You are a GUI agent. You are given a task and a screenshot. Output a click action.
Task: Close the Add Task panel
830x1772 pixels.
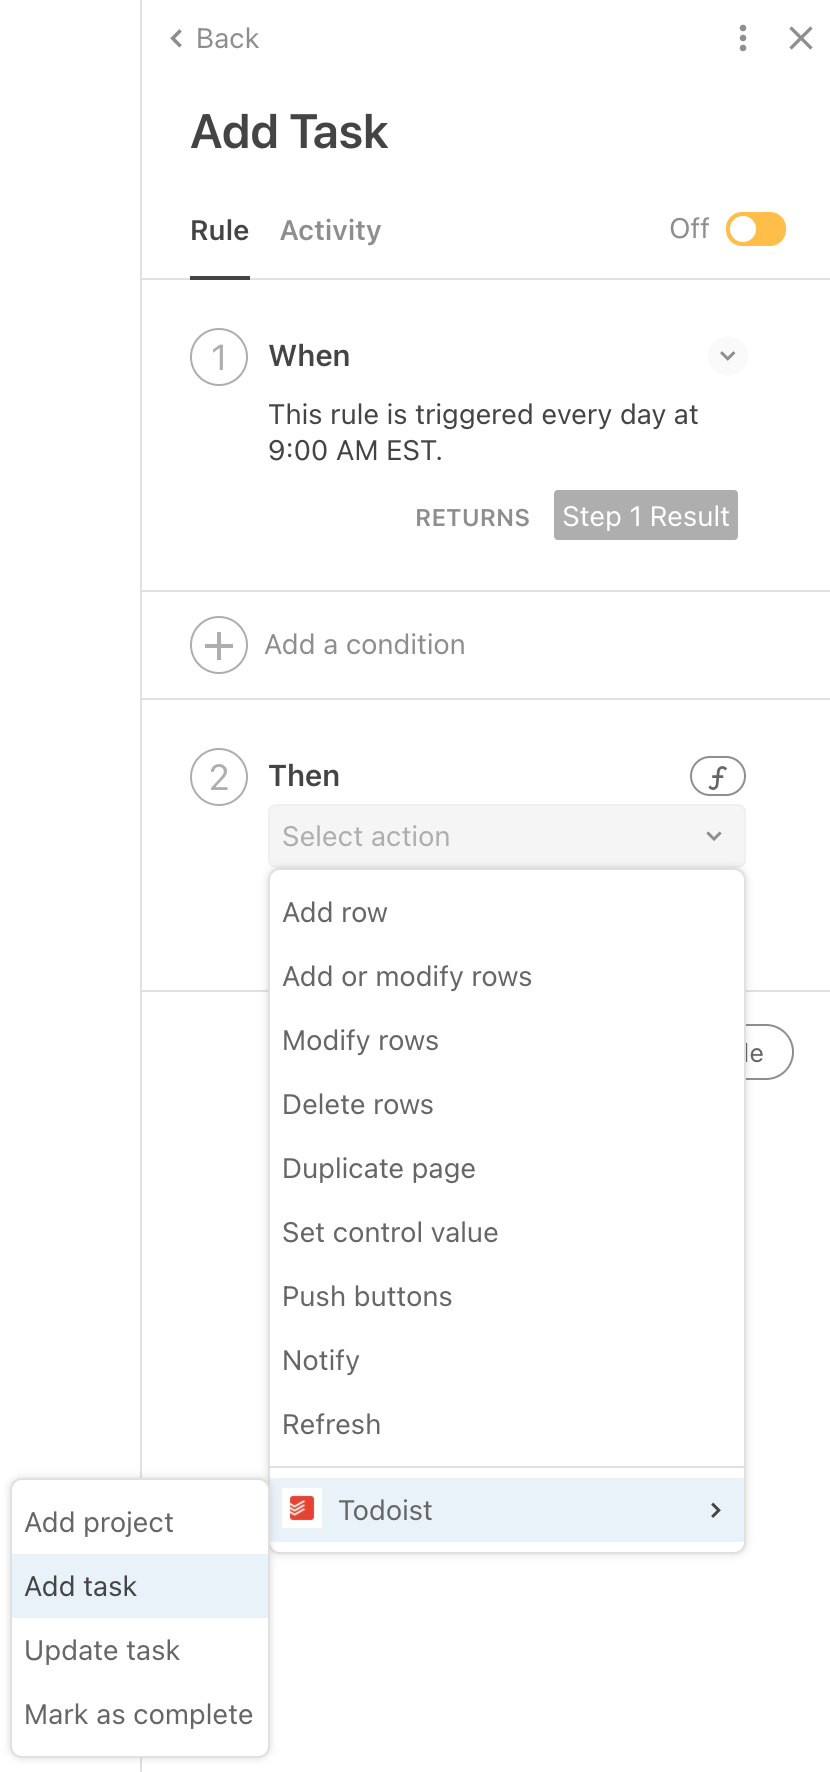(x=800, y=39)
